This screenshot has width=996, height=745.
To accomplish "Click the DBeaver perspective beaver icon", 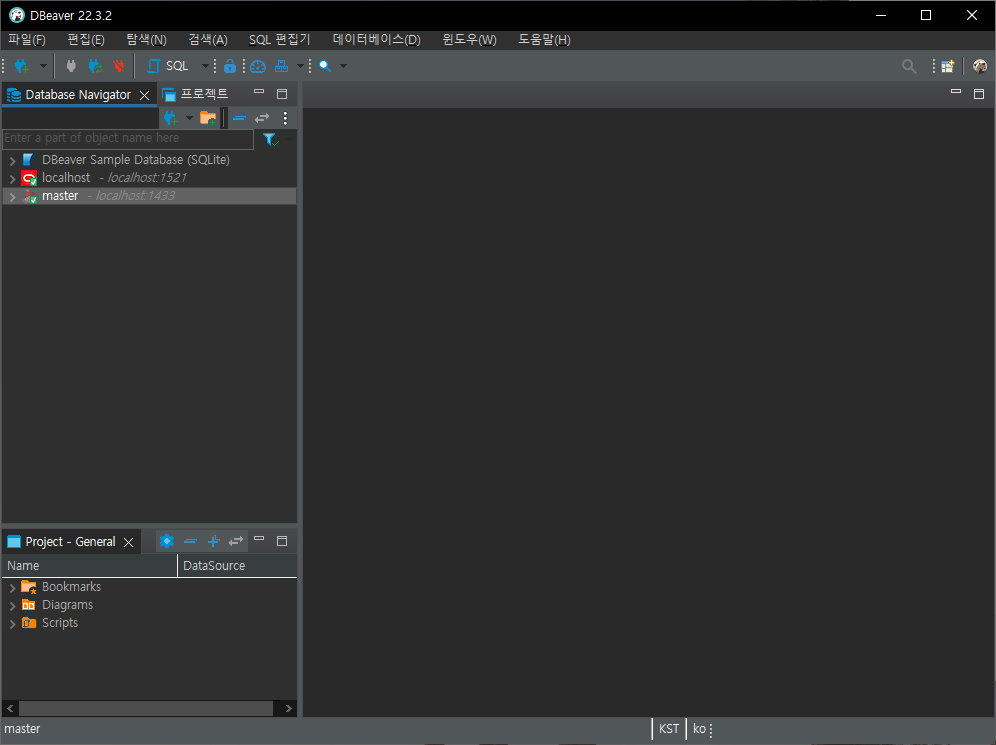I will coord(980,66).
